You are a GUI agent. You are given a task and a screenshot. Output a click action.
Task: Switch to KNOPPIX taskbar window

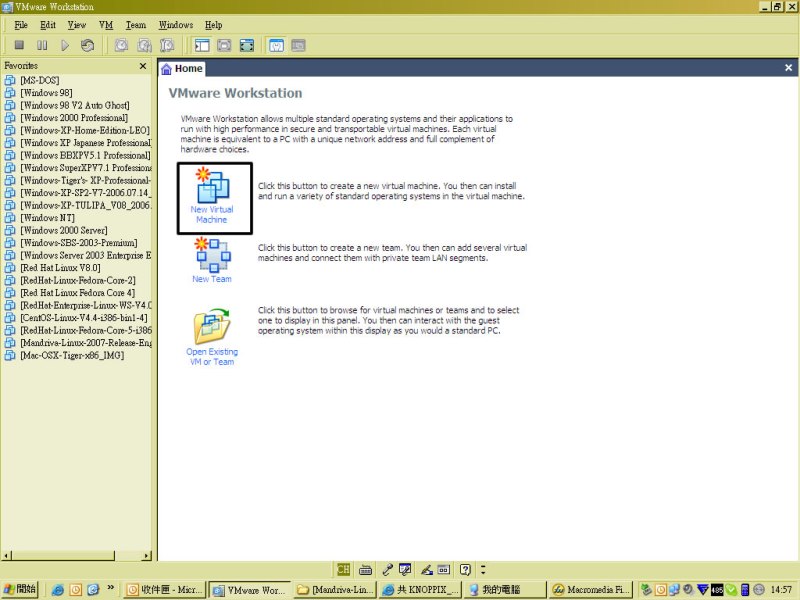[420, 589]
